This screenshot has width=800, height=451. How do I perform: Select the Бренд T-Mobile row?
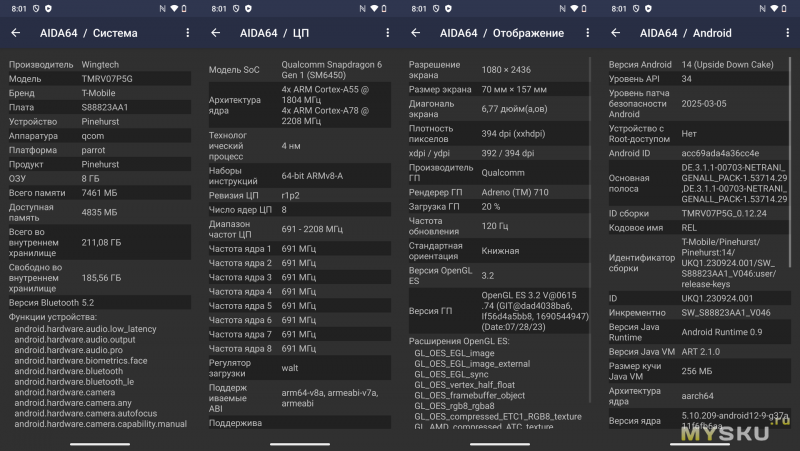[99, 93]
